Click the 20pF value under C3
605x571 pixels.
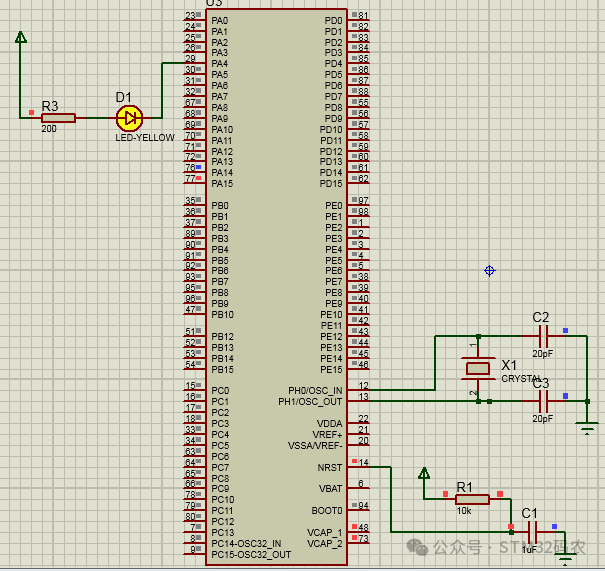pyautogui.click(x=543, y=418)
